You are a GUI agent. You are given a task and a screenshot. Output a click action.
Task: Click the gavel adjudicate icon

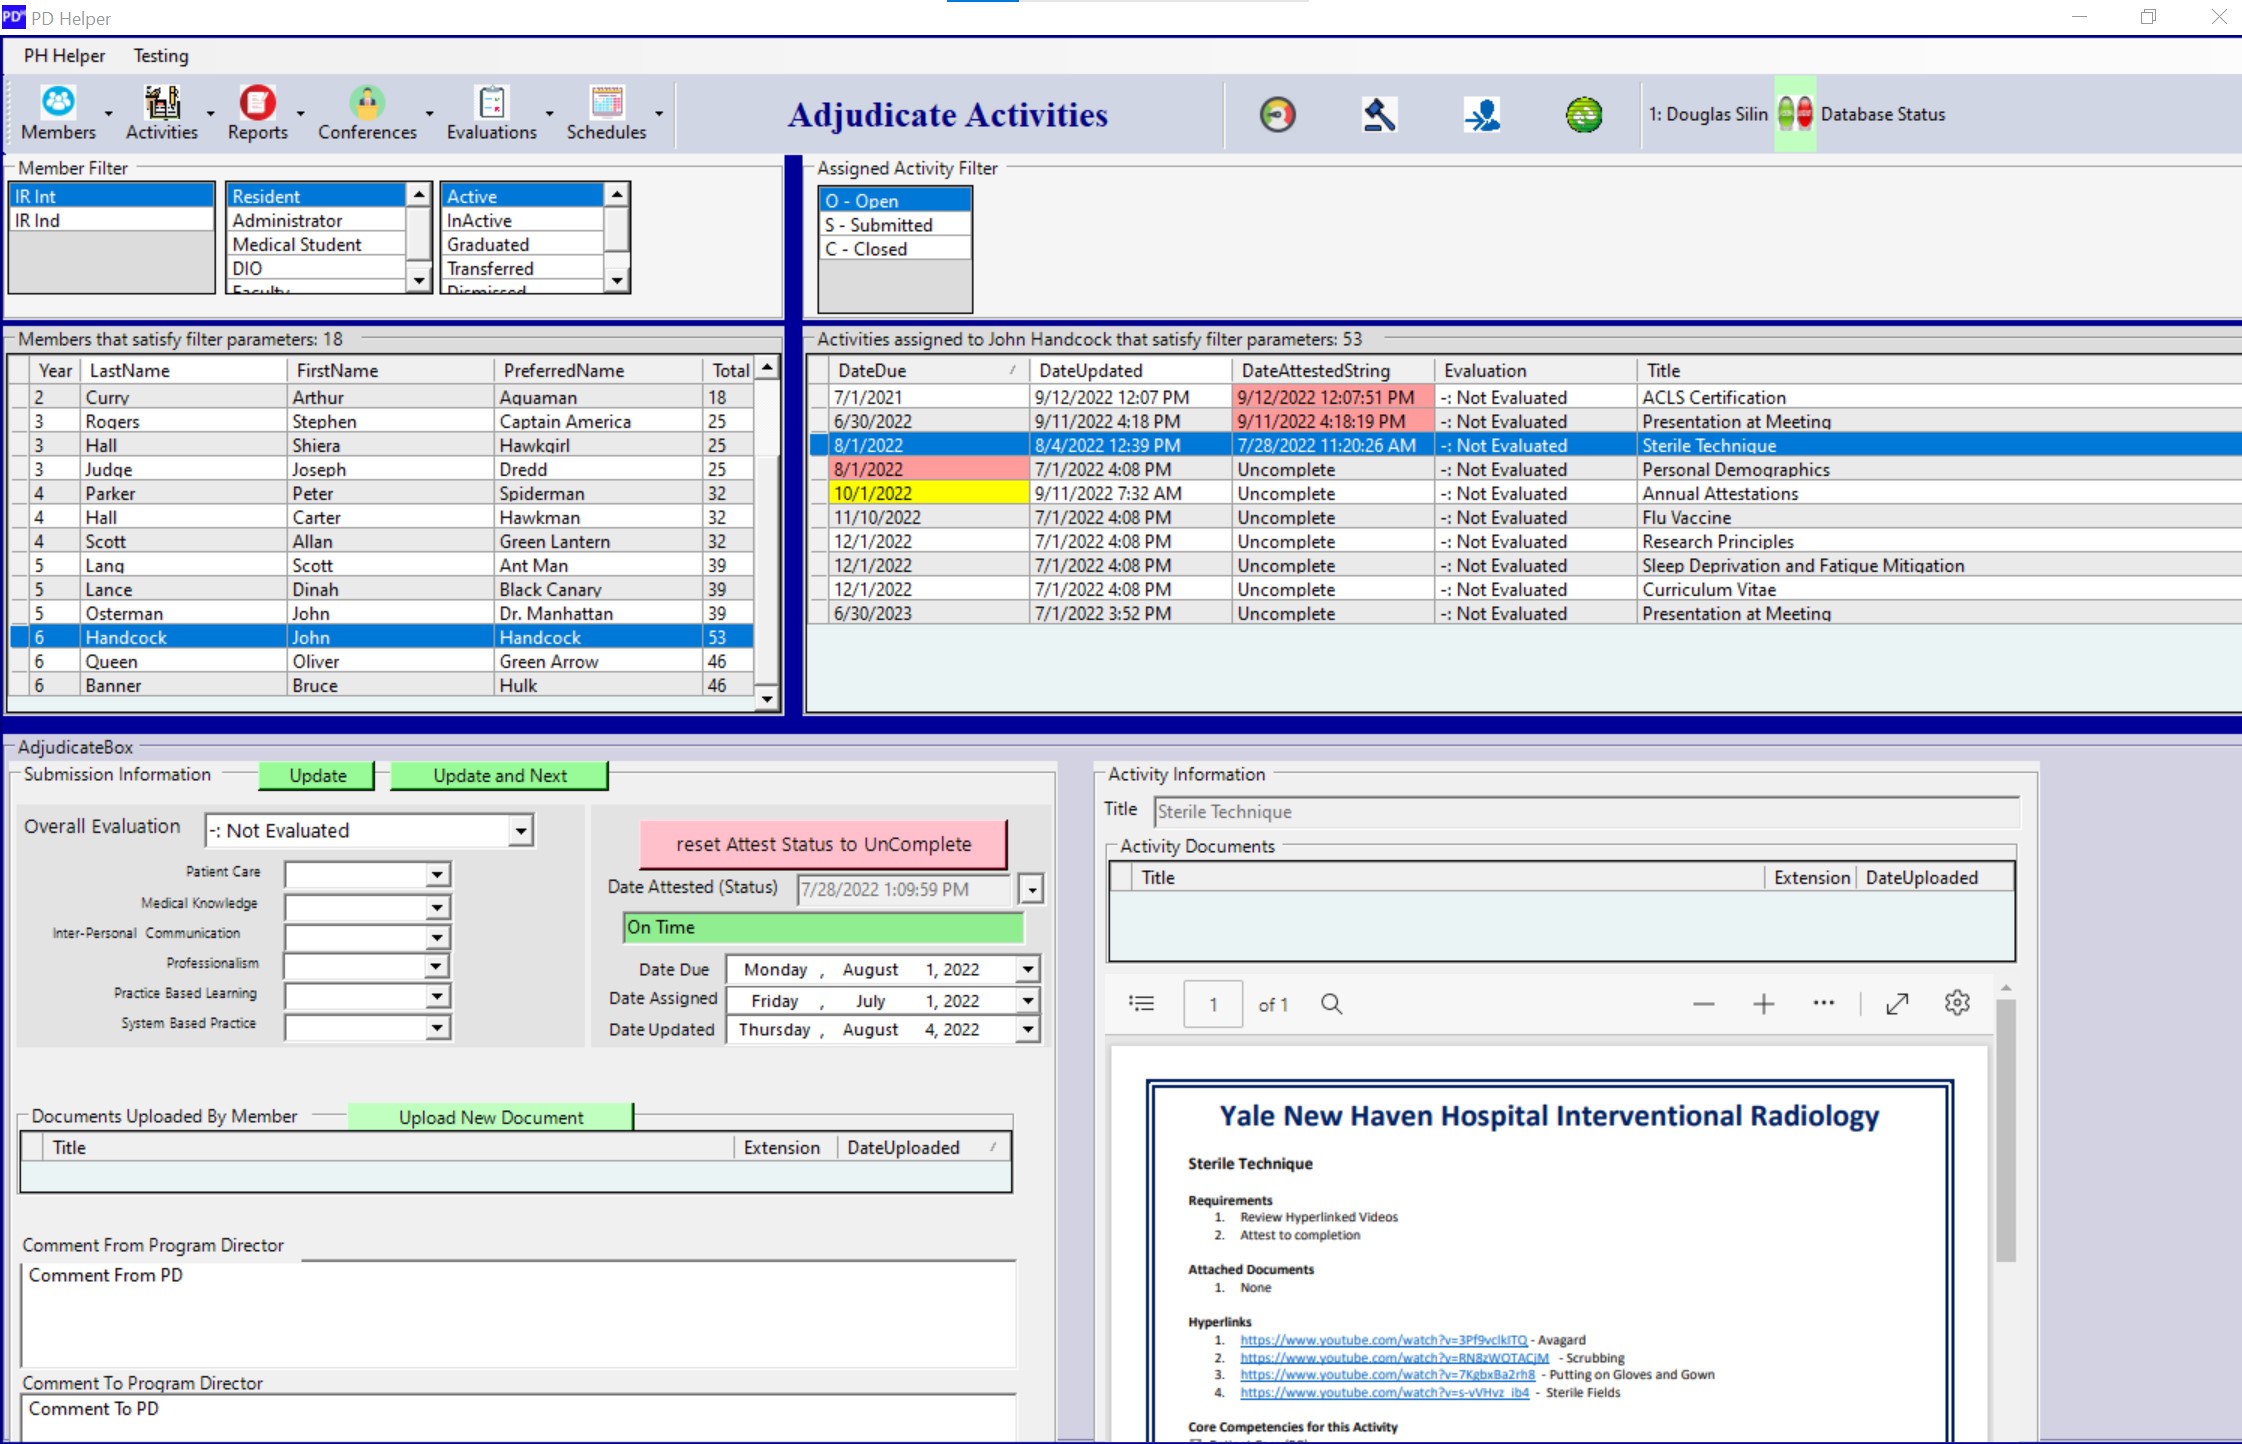coord(1379,115)
